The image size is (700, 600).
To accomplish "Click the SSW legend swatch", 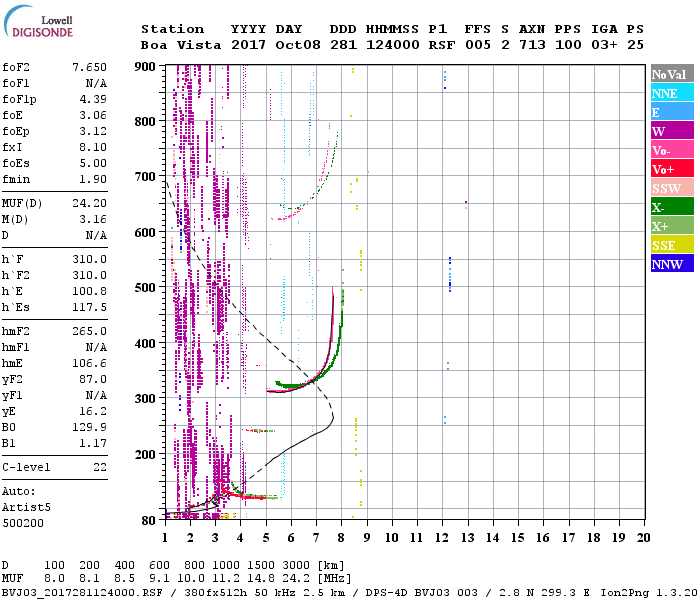I will click(x=672, y=188).
